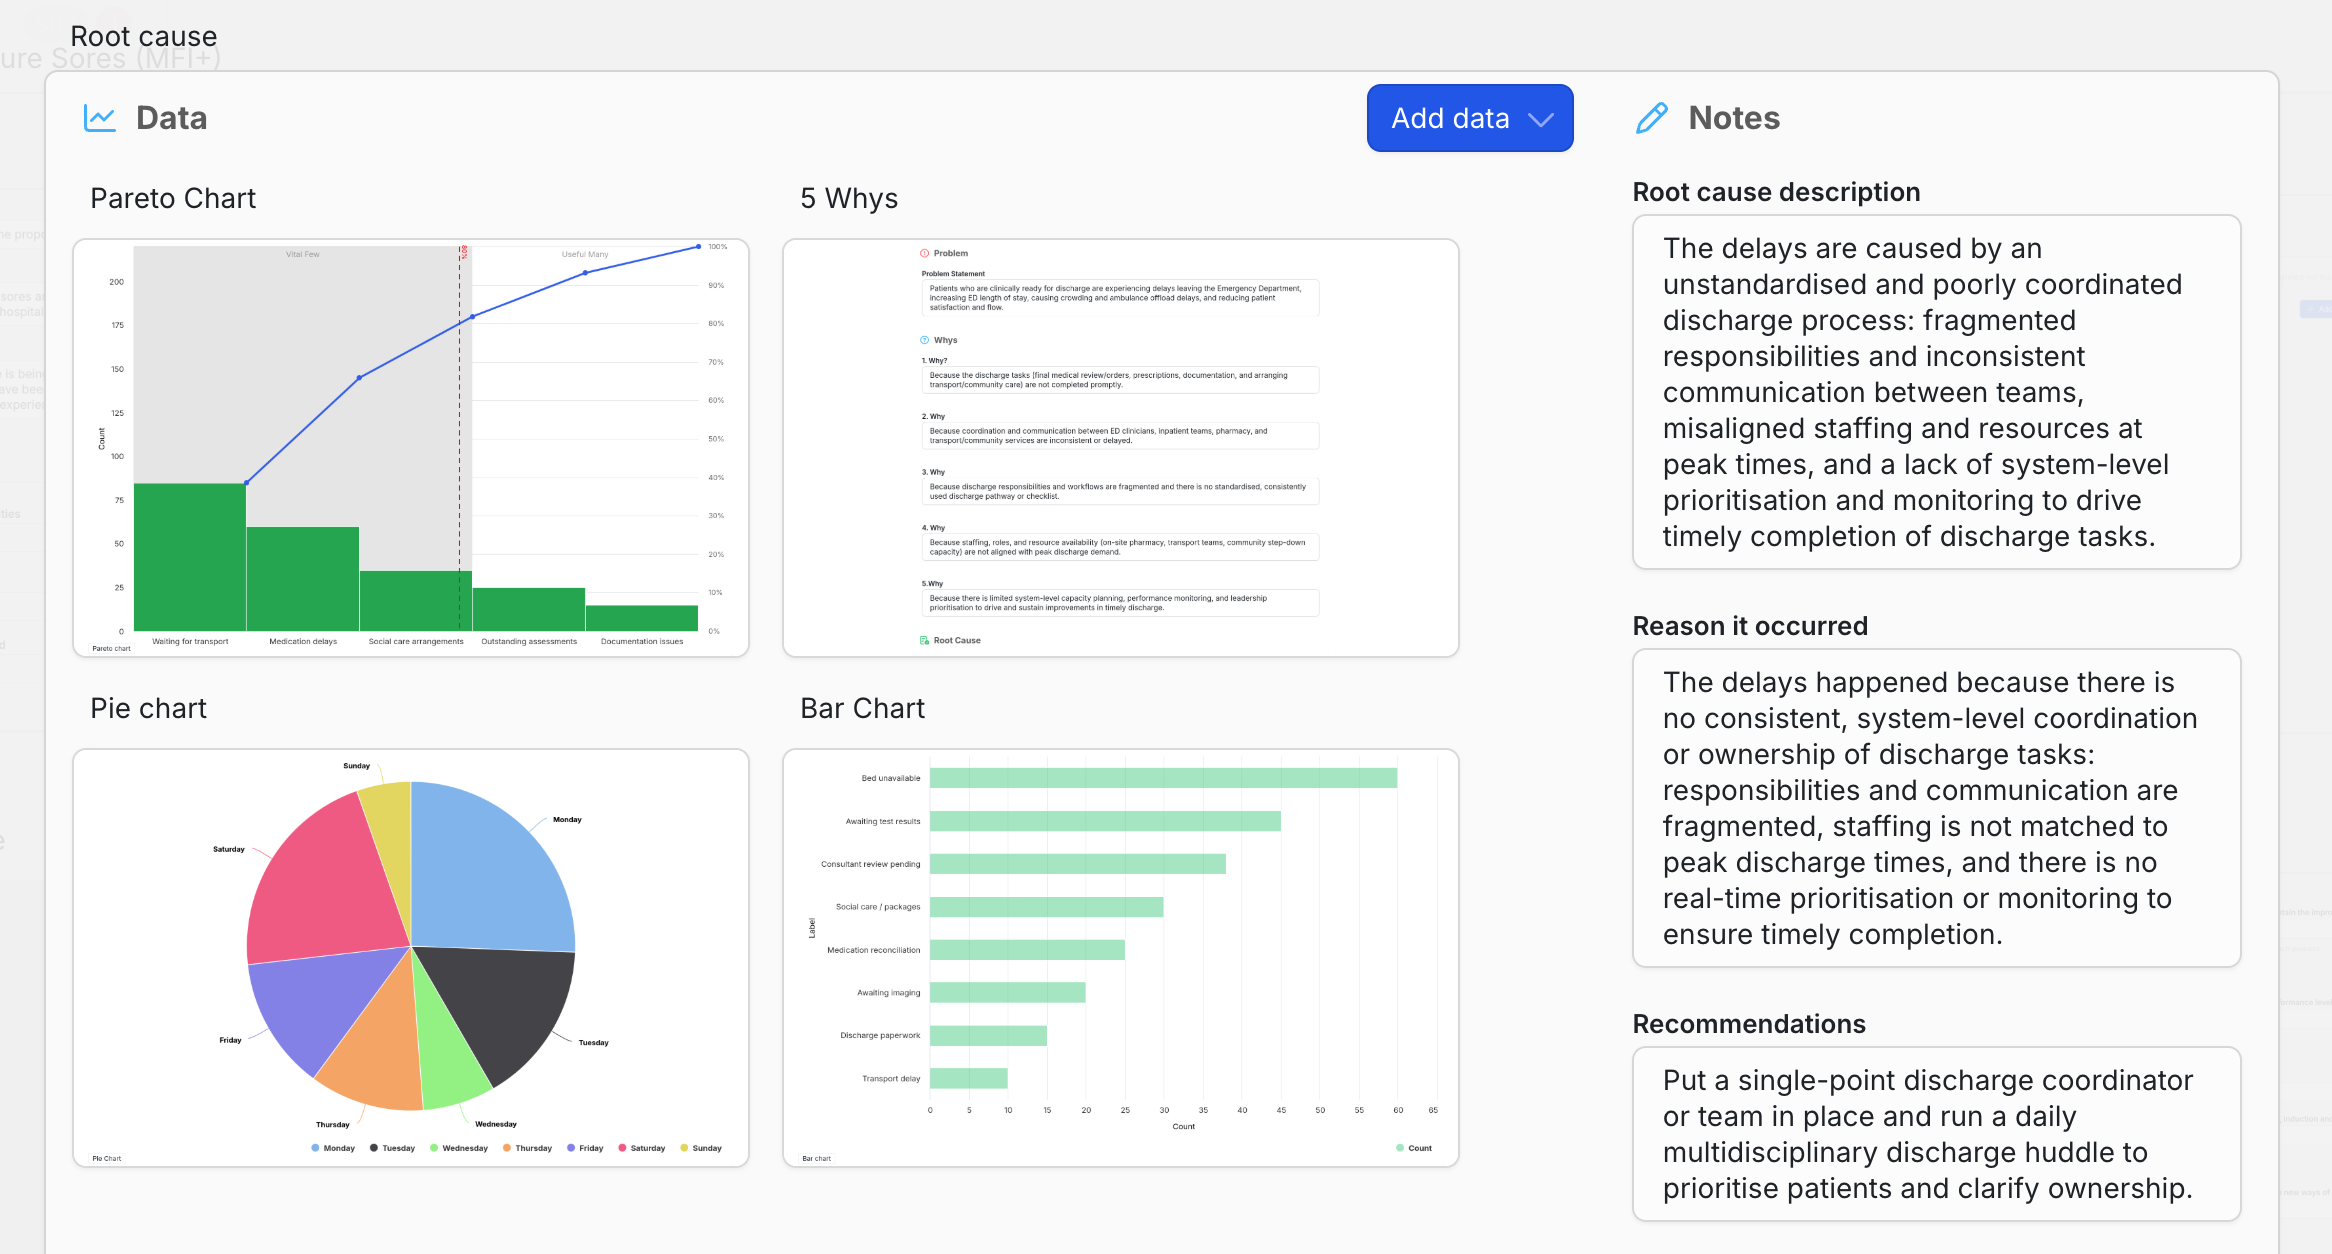Click the Medication reconciliation bar
Viewport: 2332px width, 1254px height.
1027,950
